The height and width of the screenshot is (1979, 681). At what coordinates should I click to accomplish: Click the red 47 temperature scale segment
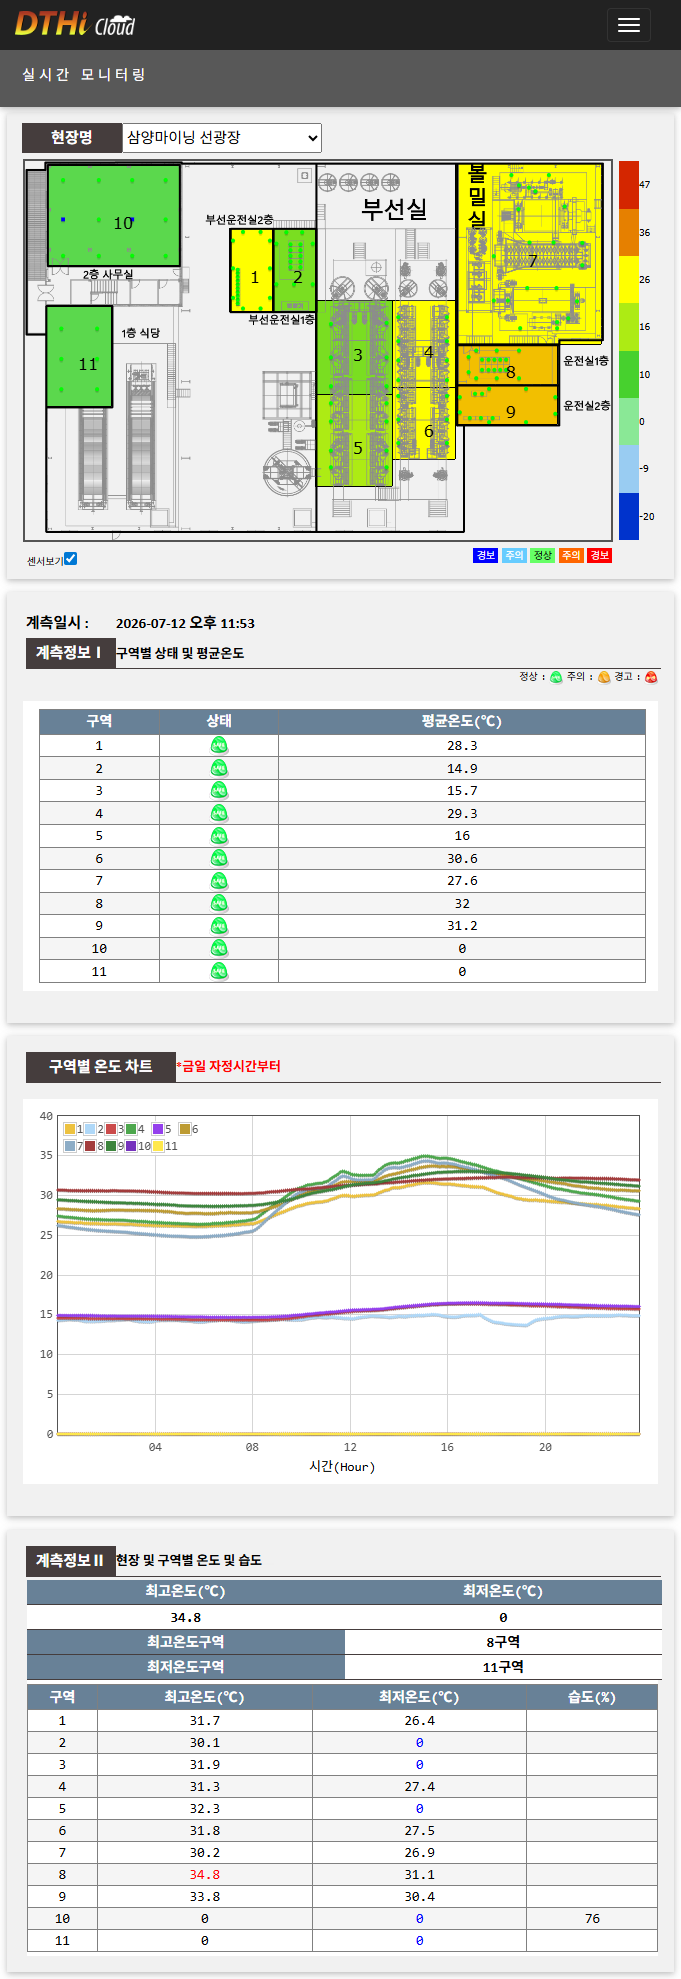coord(628,185)
